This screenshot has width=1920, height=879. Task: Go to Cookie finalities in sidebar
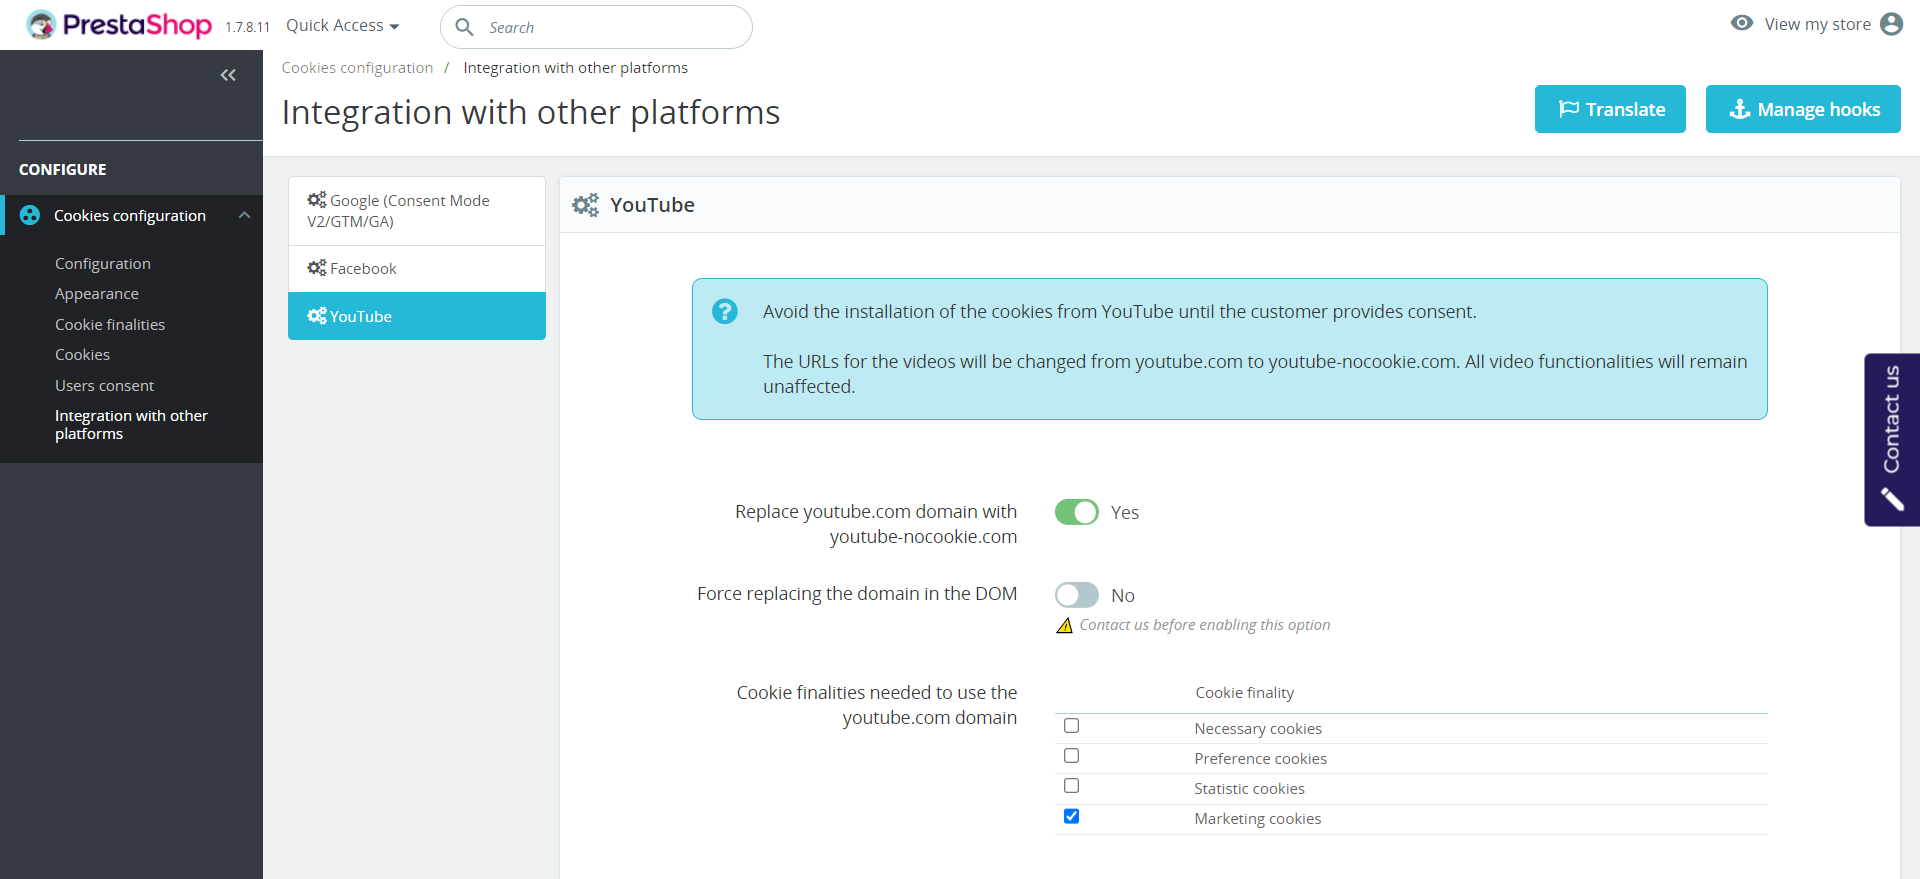point(110,325)
